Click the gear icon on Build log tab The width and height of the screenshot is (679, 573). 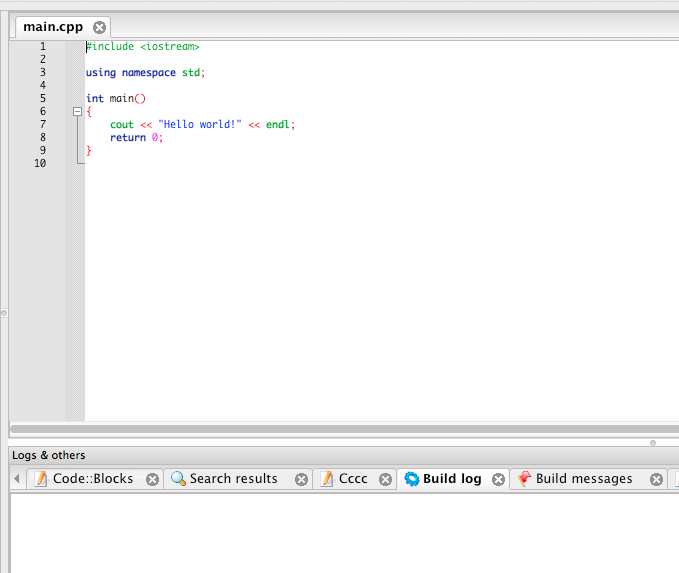pyautogui.click(x=411, y=479)
